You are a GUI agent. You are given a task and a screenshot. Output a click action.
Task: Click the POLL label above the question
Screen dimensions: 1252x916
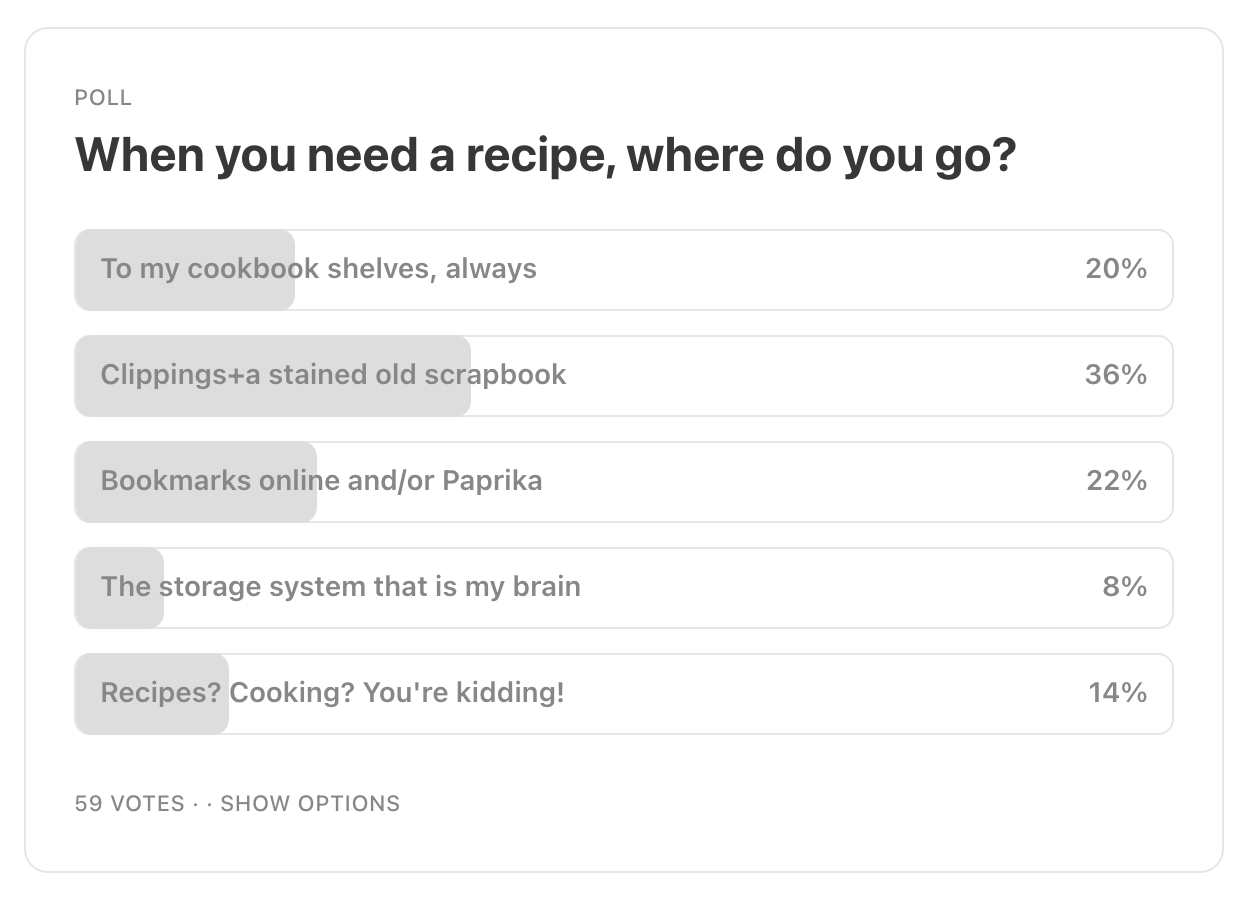pos(103,98)
